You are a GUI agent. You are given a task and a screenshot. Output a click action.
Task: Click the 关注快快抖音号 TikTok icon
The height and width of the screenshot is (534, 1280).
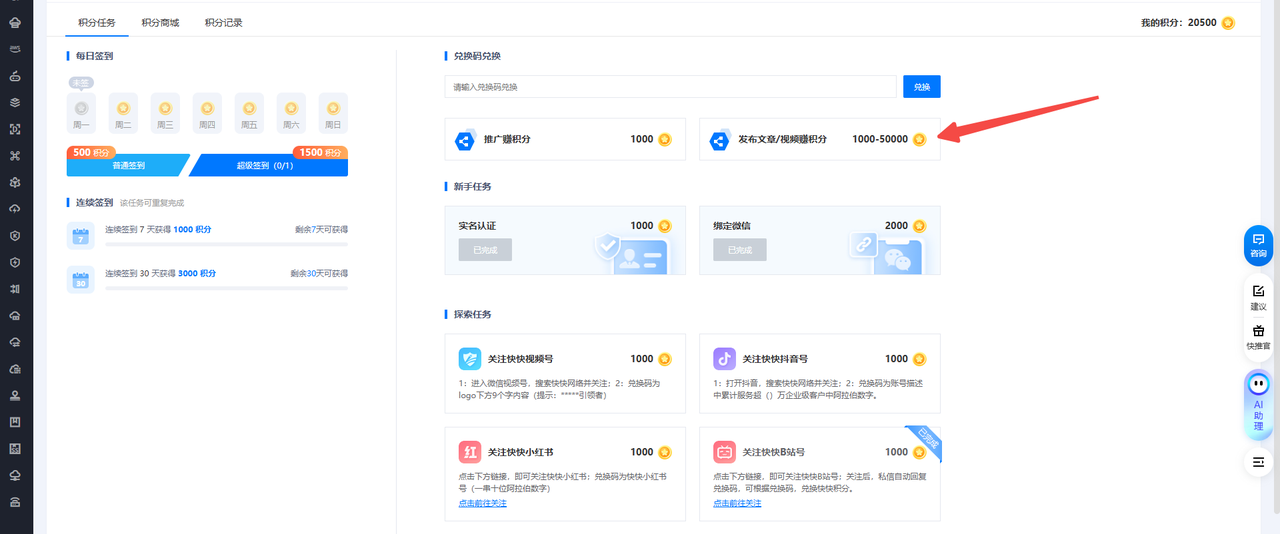coord(724,358)
